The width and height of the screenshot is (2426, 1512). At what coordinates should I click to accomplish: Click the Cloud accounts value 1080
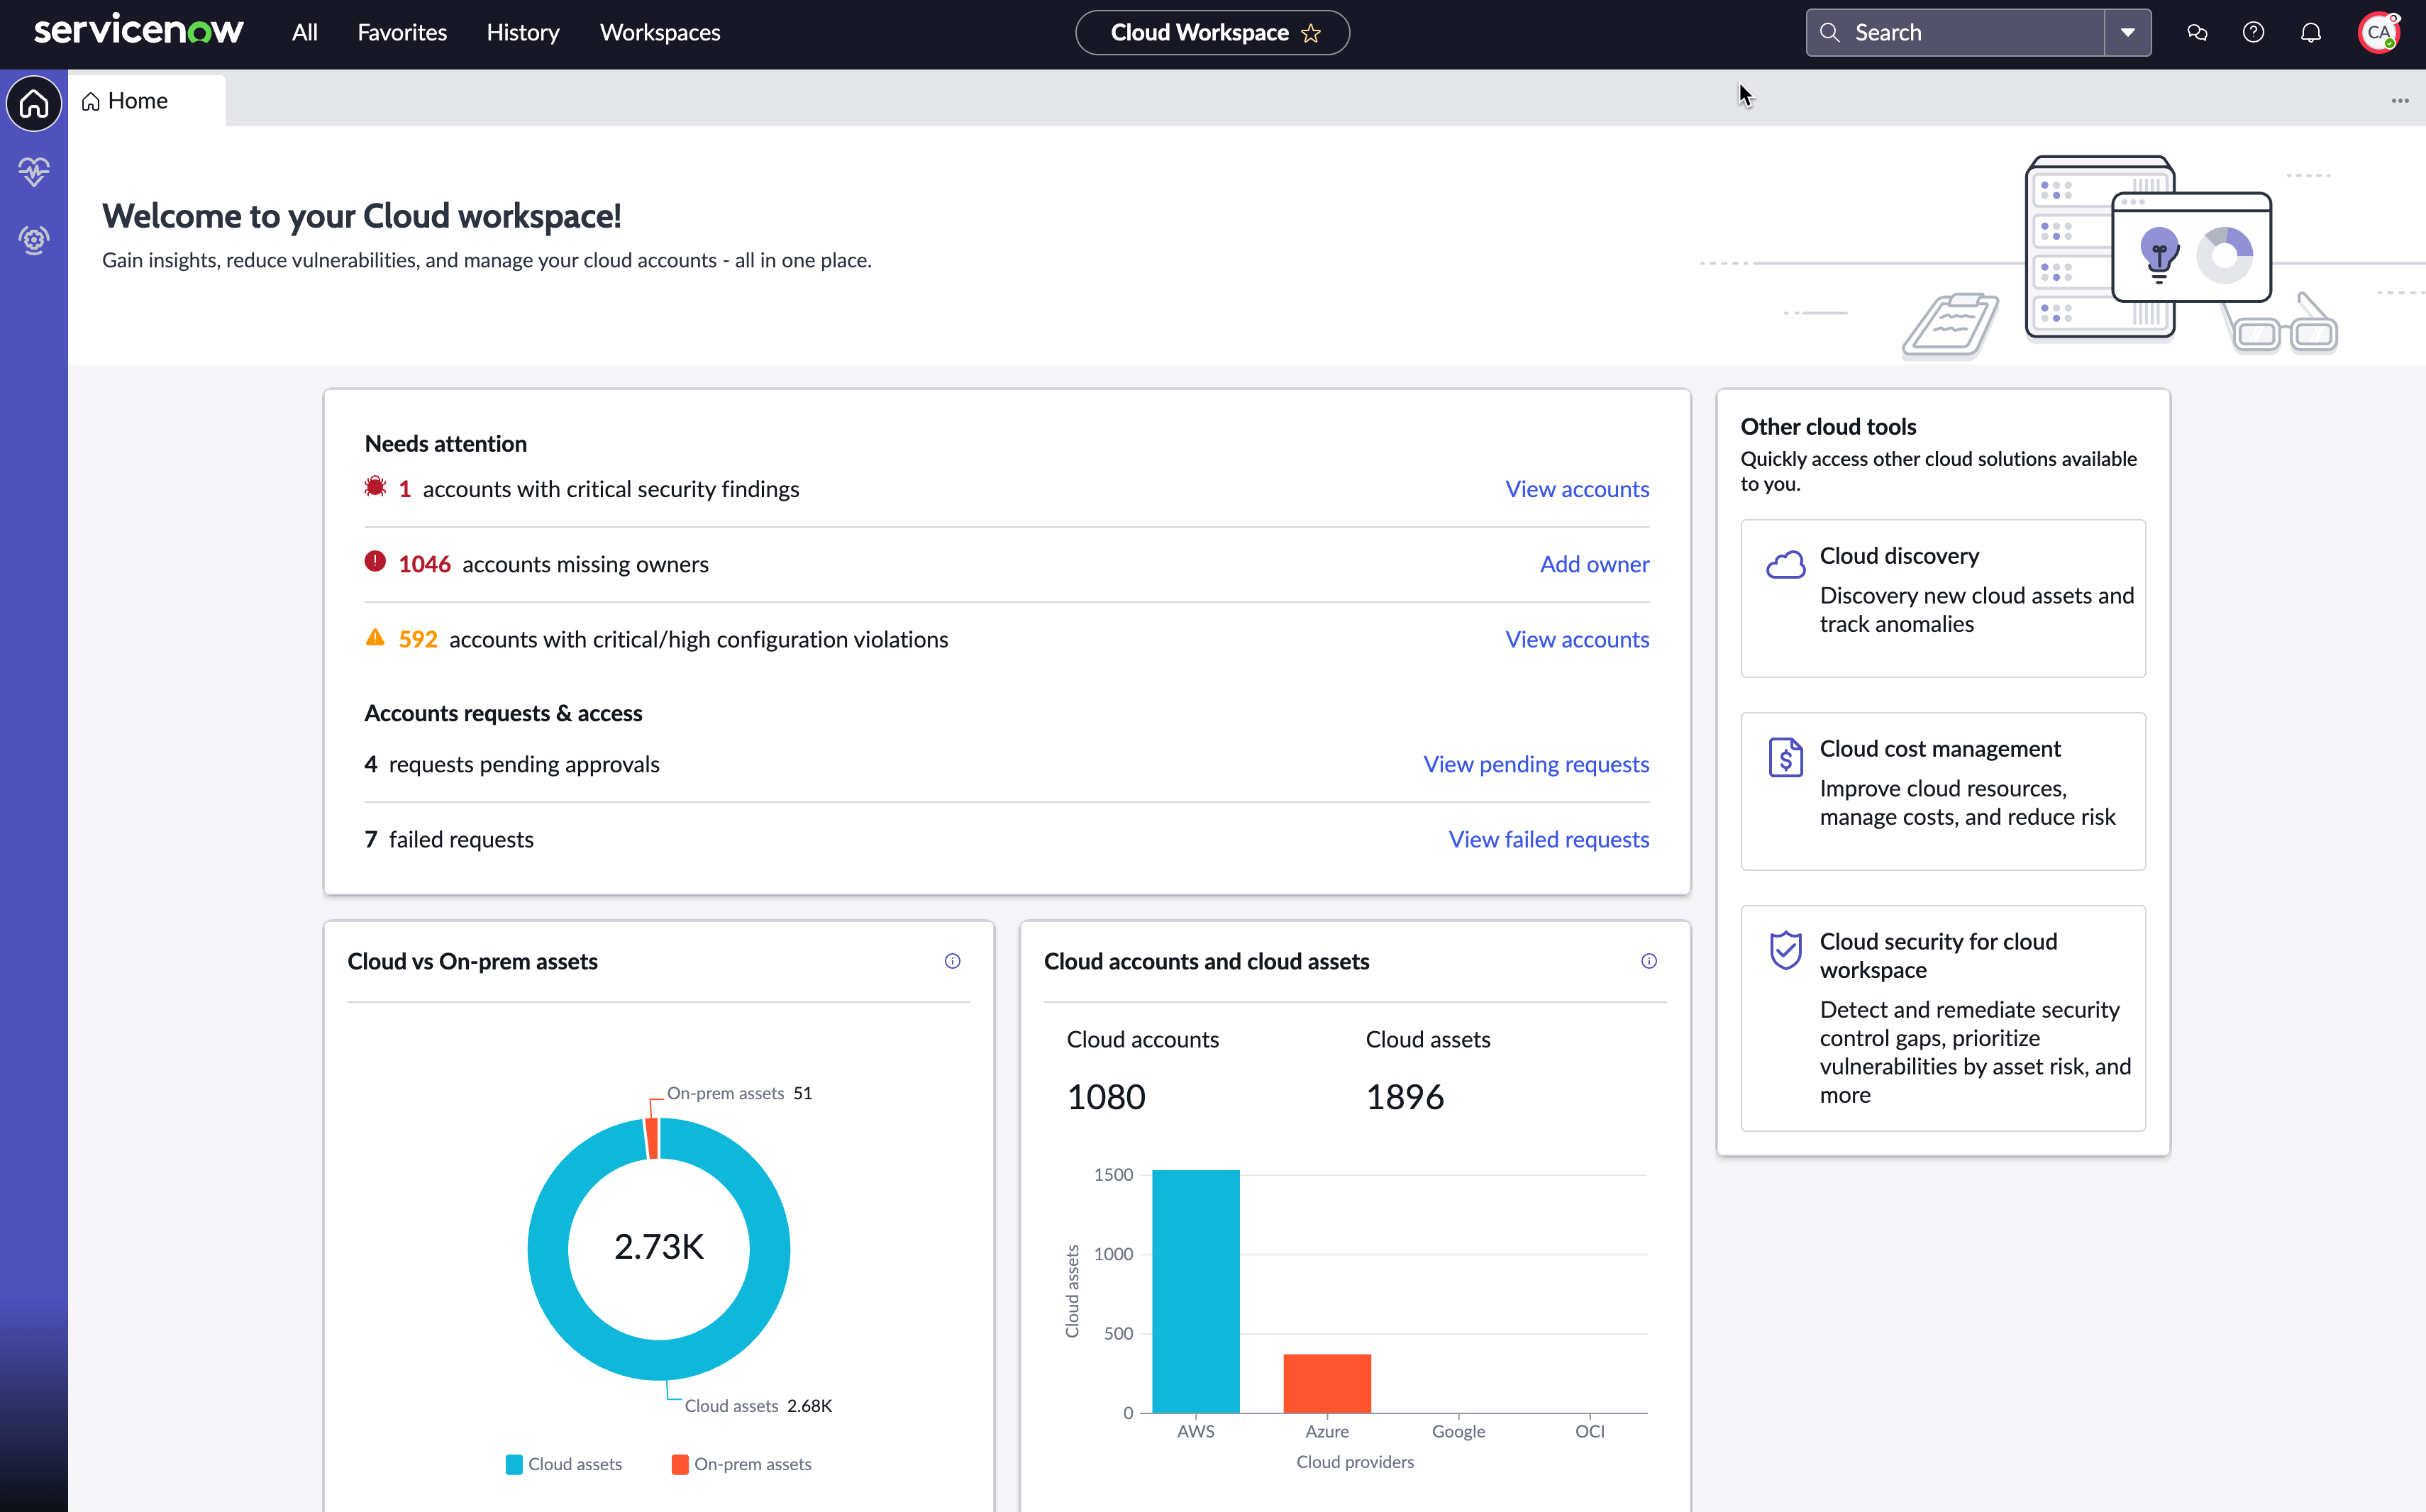[x=1106, y=1097]
